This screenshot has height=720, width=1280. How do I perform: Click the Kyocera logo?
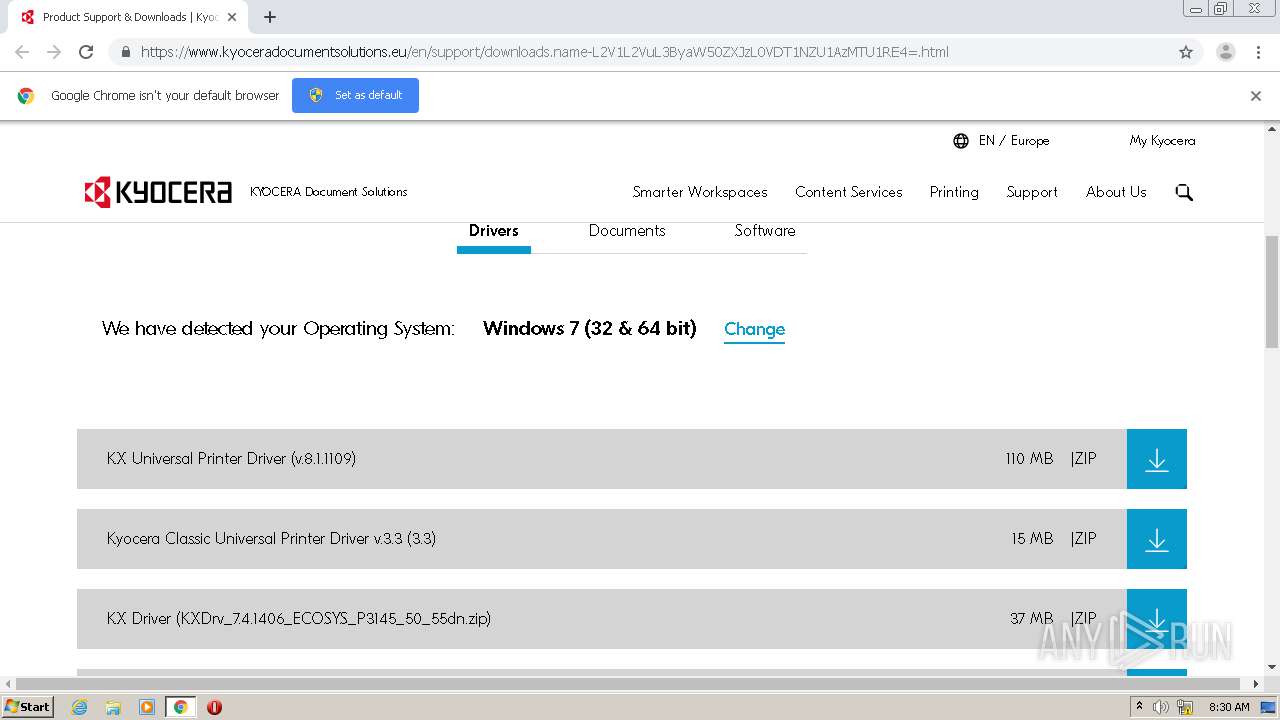(158, 192)
